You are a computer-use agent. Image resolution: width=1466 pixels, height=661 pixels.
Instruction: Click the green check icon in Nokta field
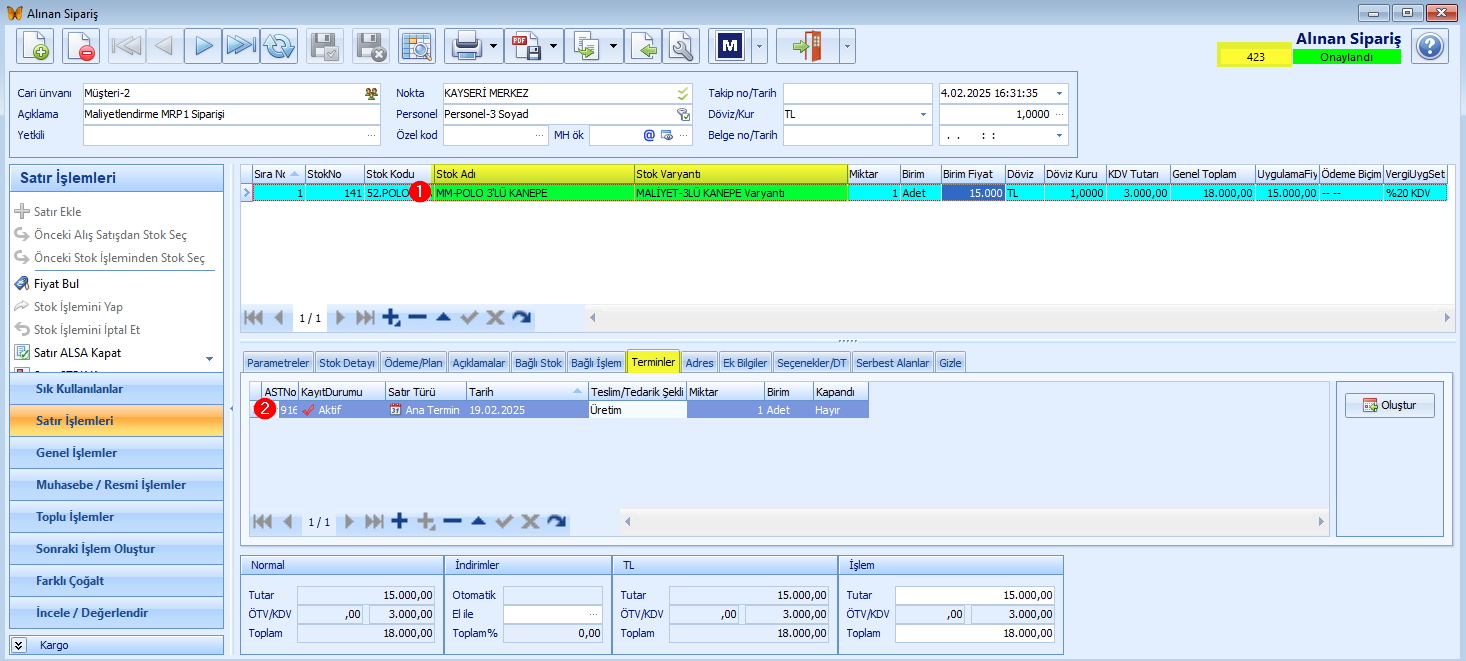[x=684, y=93]
